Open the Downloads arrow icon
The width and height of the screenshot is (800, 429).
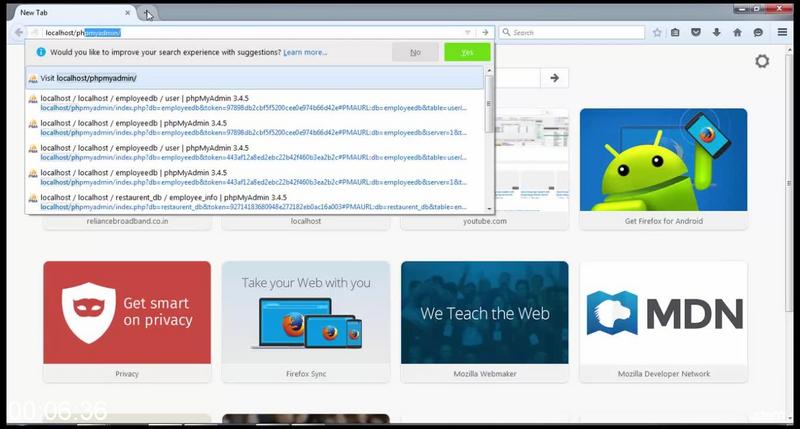point(716,32)
